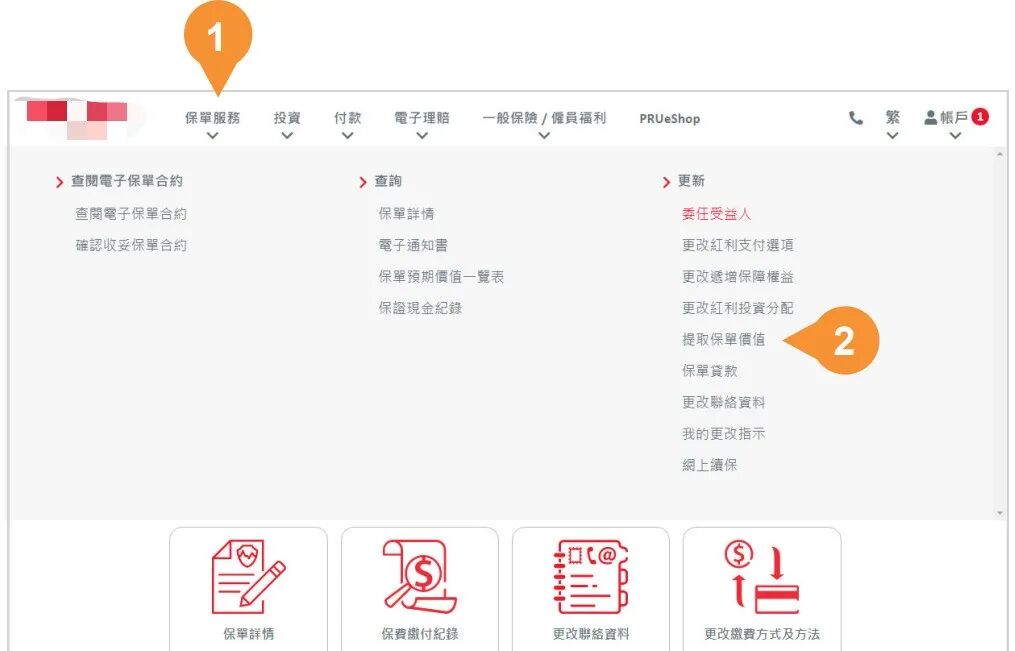Screen dimensions: 1015x651
Task: Open 電子通知書 under 查詢
Action: pyautogui.click(x=412, y=245)
